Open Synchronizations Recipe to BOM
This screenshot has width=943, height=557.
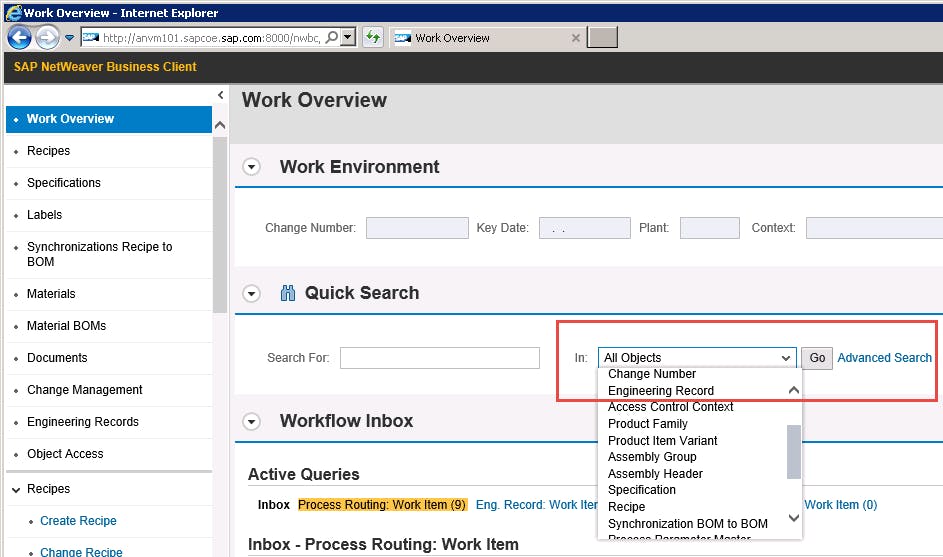[x=109, y=254]
